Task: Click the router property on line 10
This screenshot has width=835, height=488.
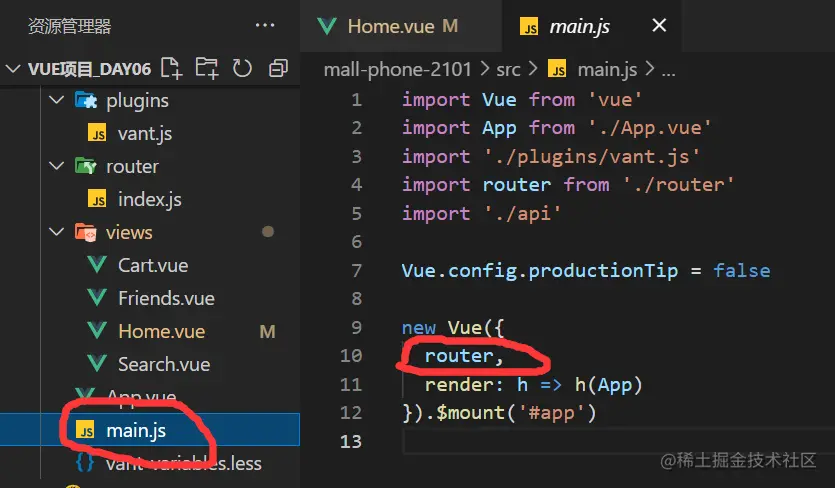Action: [x=459, y=355]
